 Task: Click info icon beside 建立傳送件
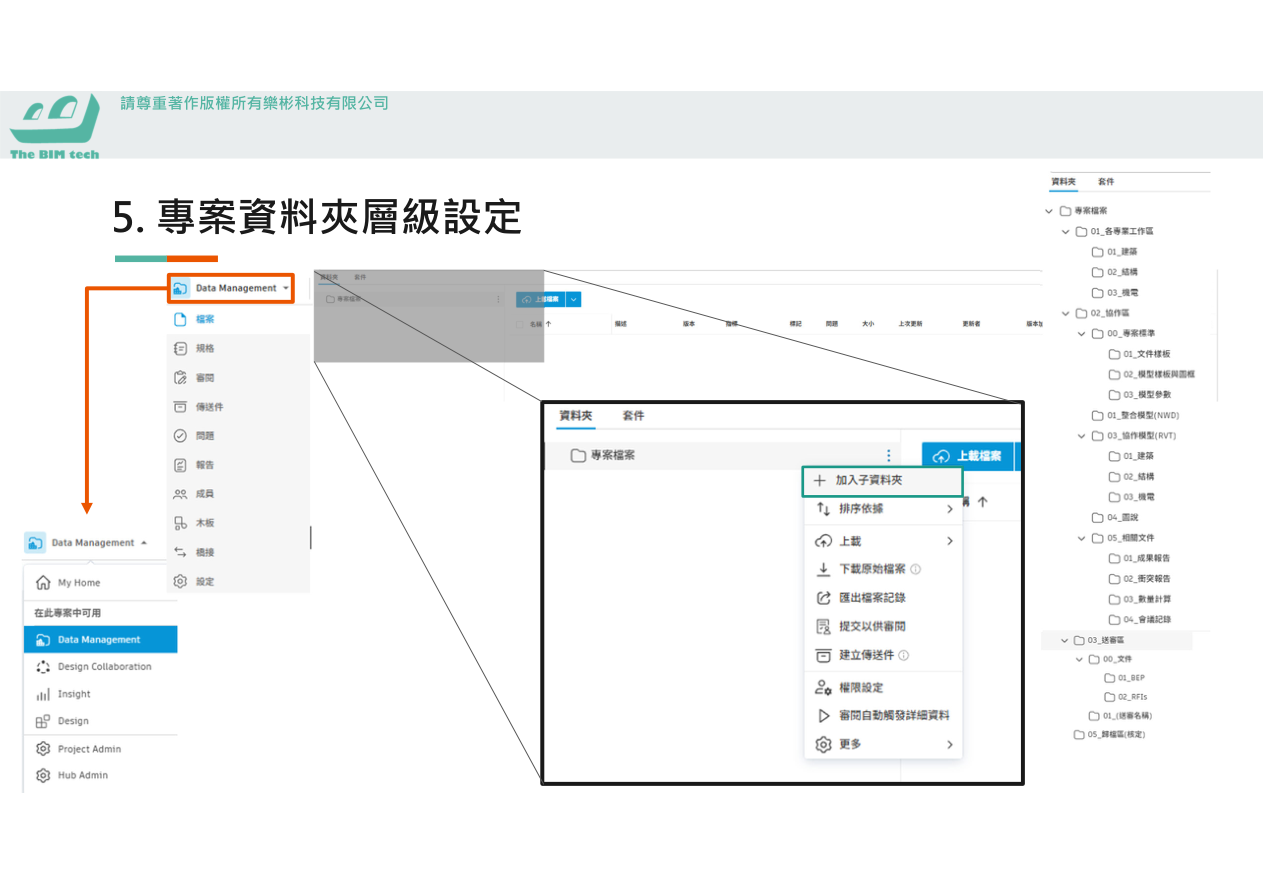(904, 656)
